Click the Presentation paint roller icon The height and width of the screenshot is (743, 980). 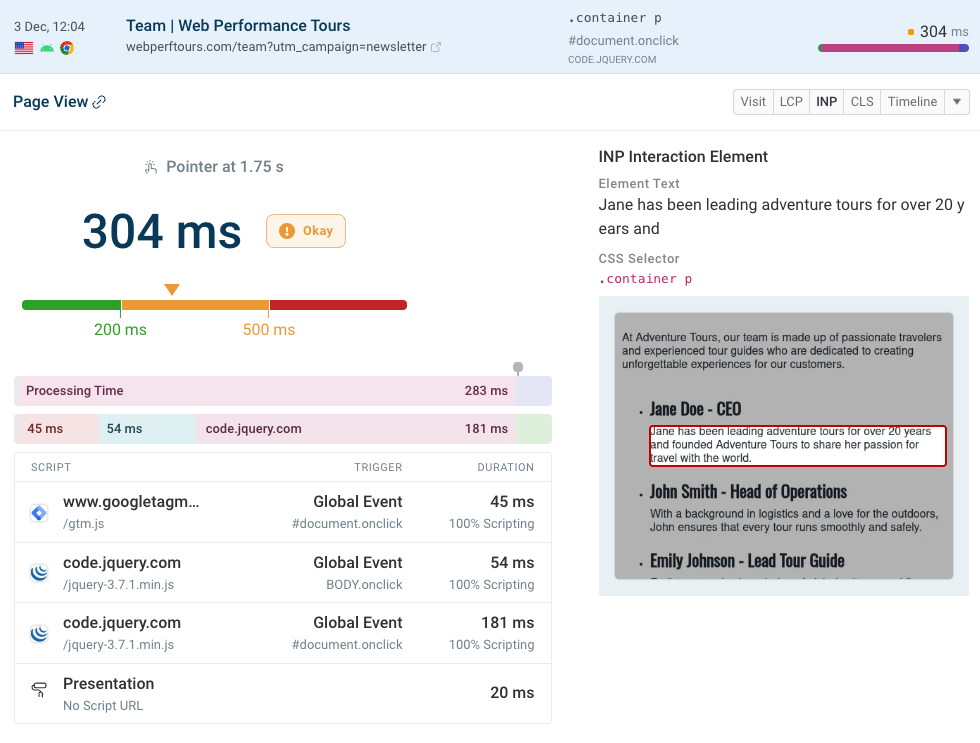pos(39,693)
